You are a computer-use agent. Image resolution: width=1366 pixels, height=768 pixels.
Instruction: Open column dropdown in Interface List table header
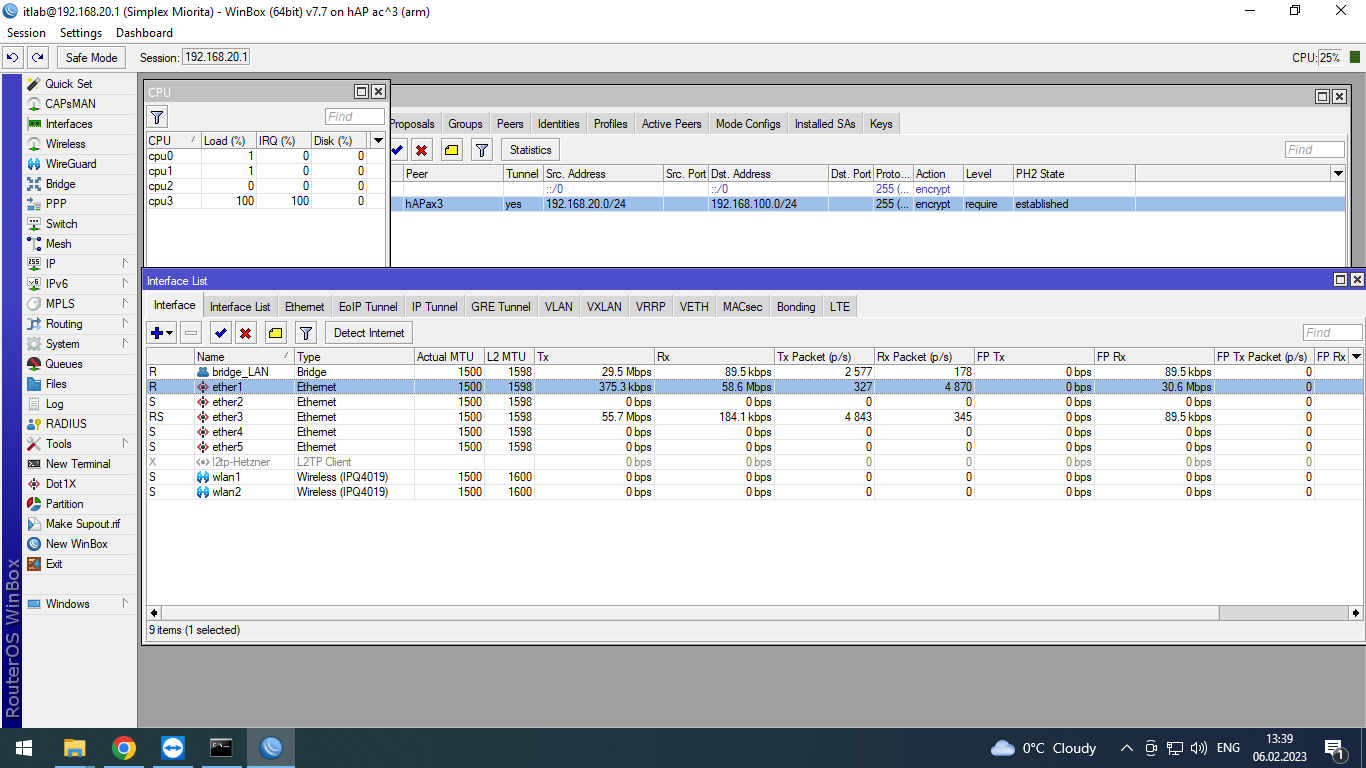coord(1356,357)
